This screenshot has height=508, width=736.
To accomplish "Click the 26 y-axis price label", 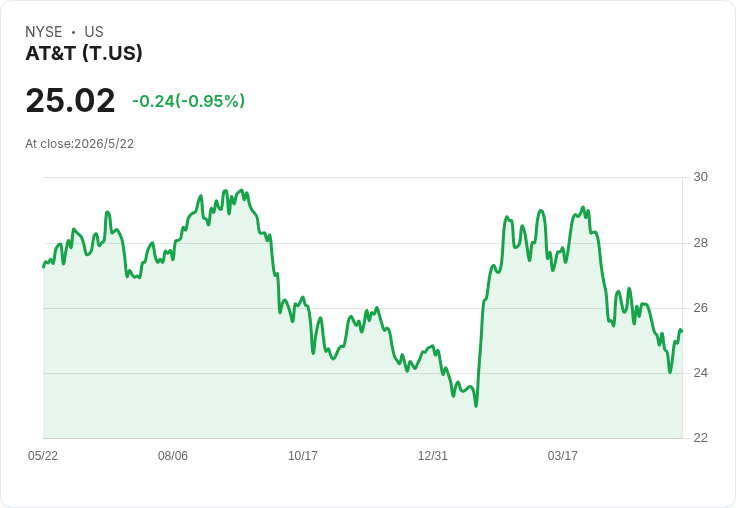I will coord(700,308).
